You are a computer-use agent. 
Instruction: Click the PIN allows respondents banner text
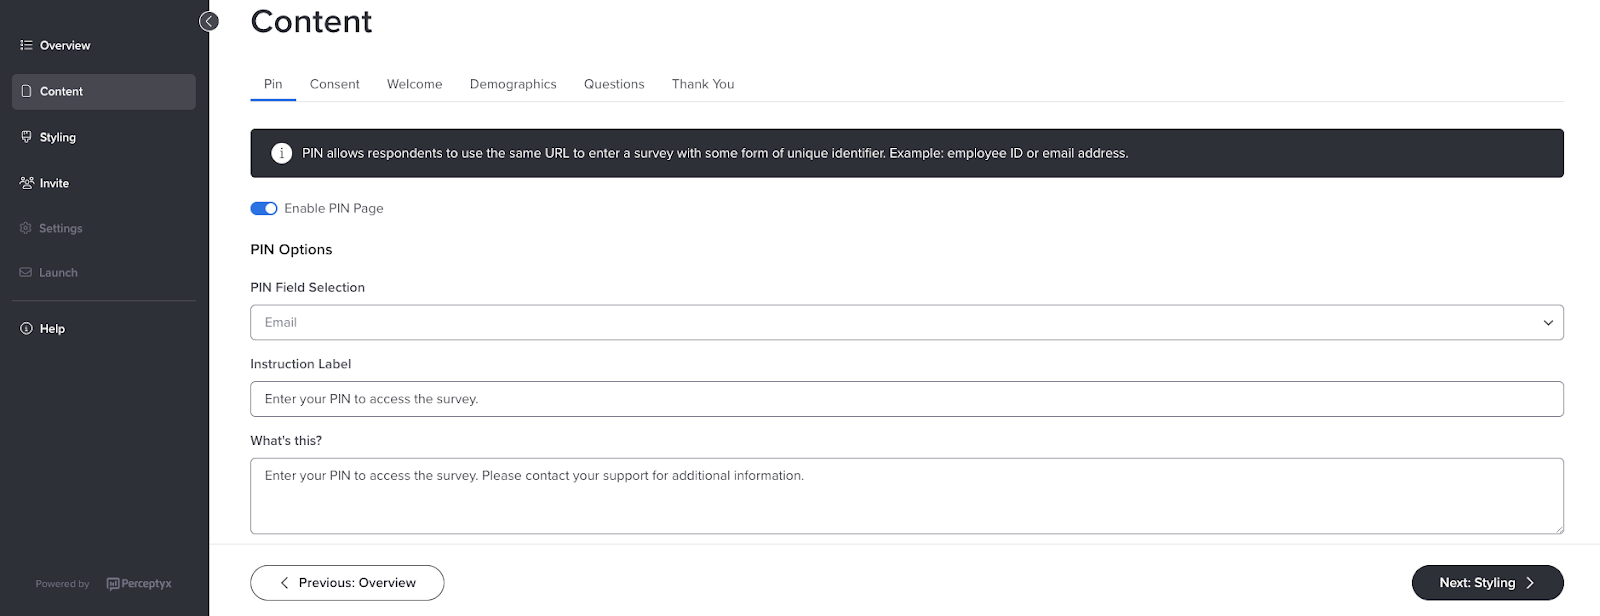715,153
